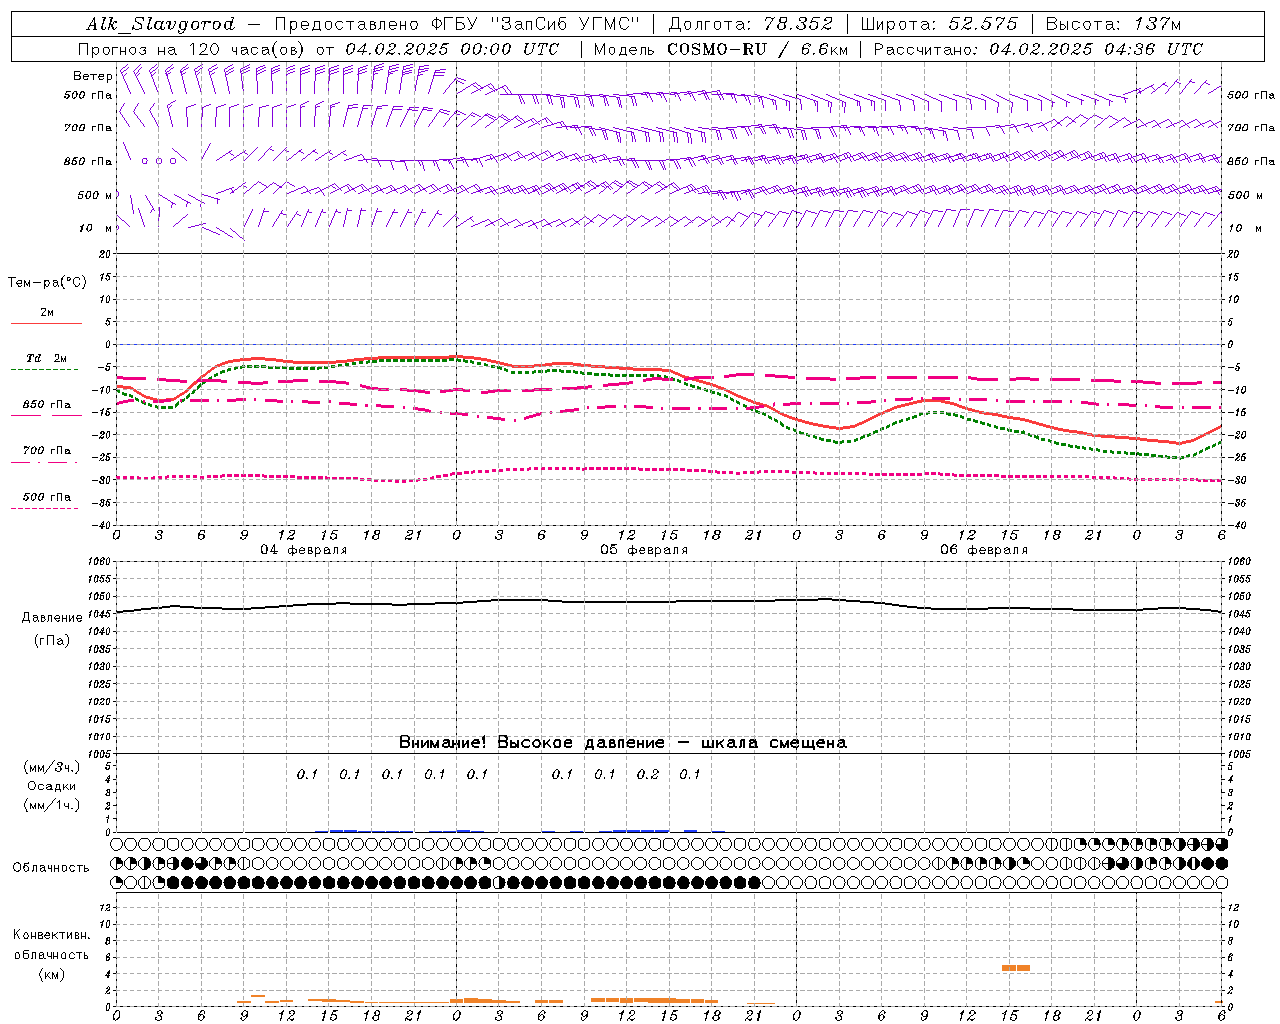
Task: Click the Облачность cloud cover label
Action: [x=51, y=867]
